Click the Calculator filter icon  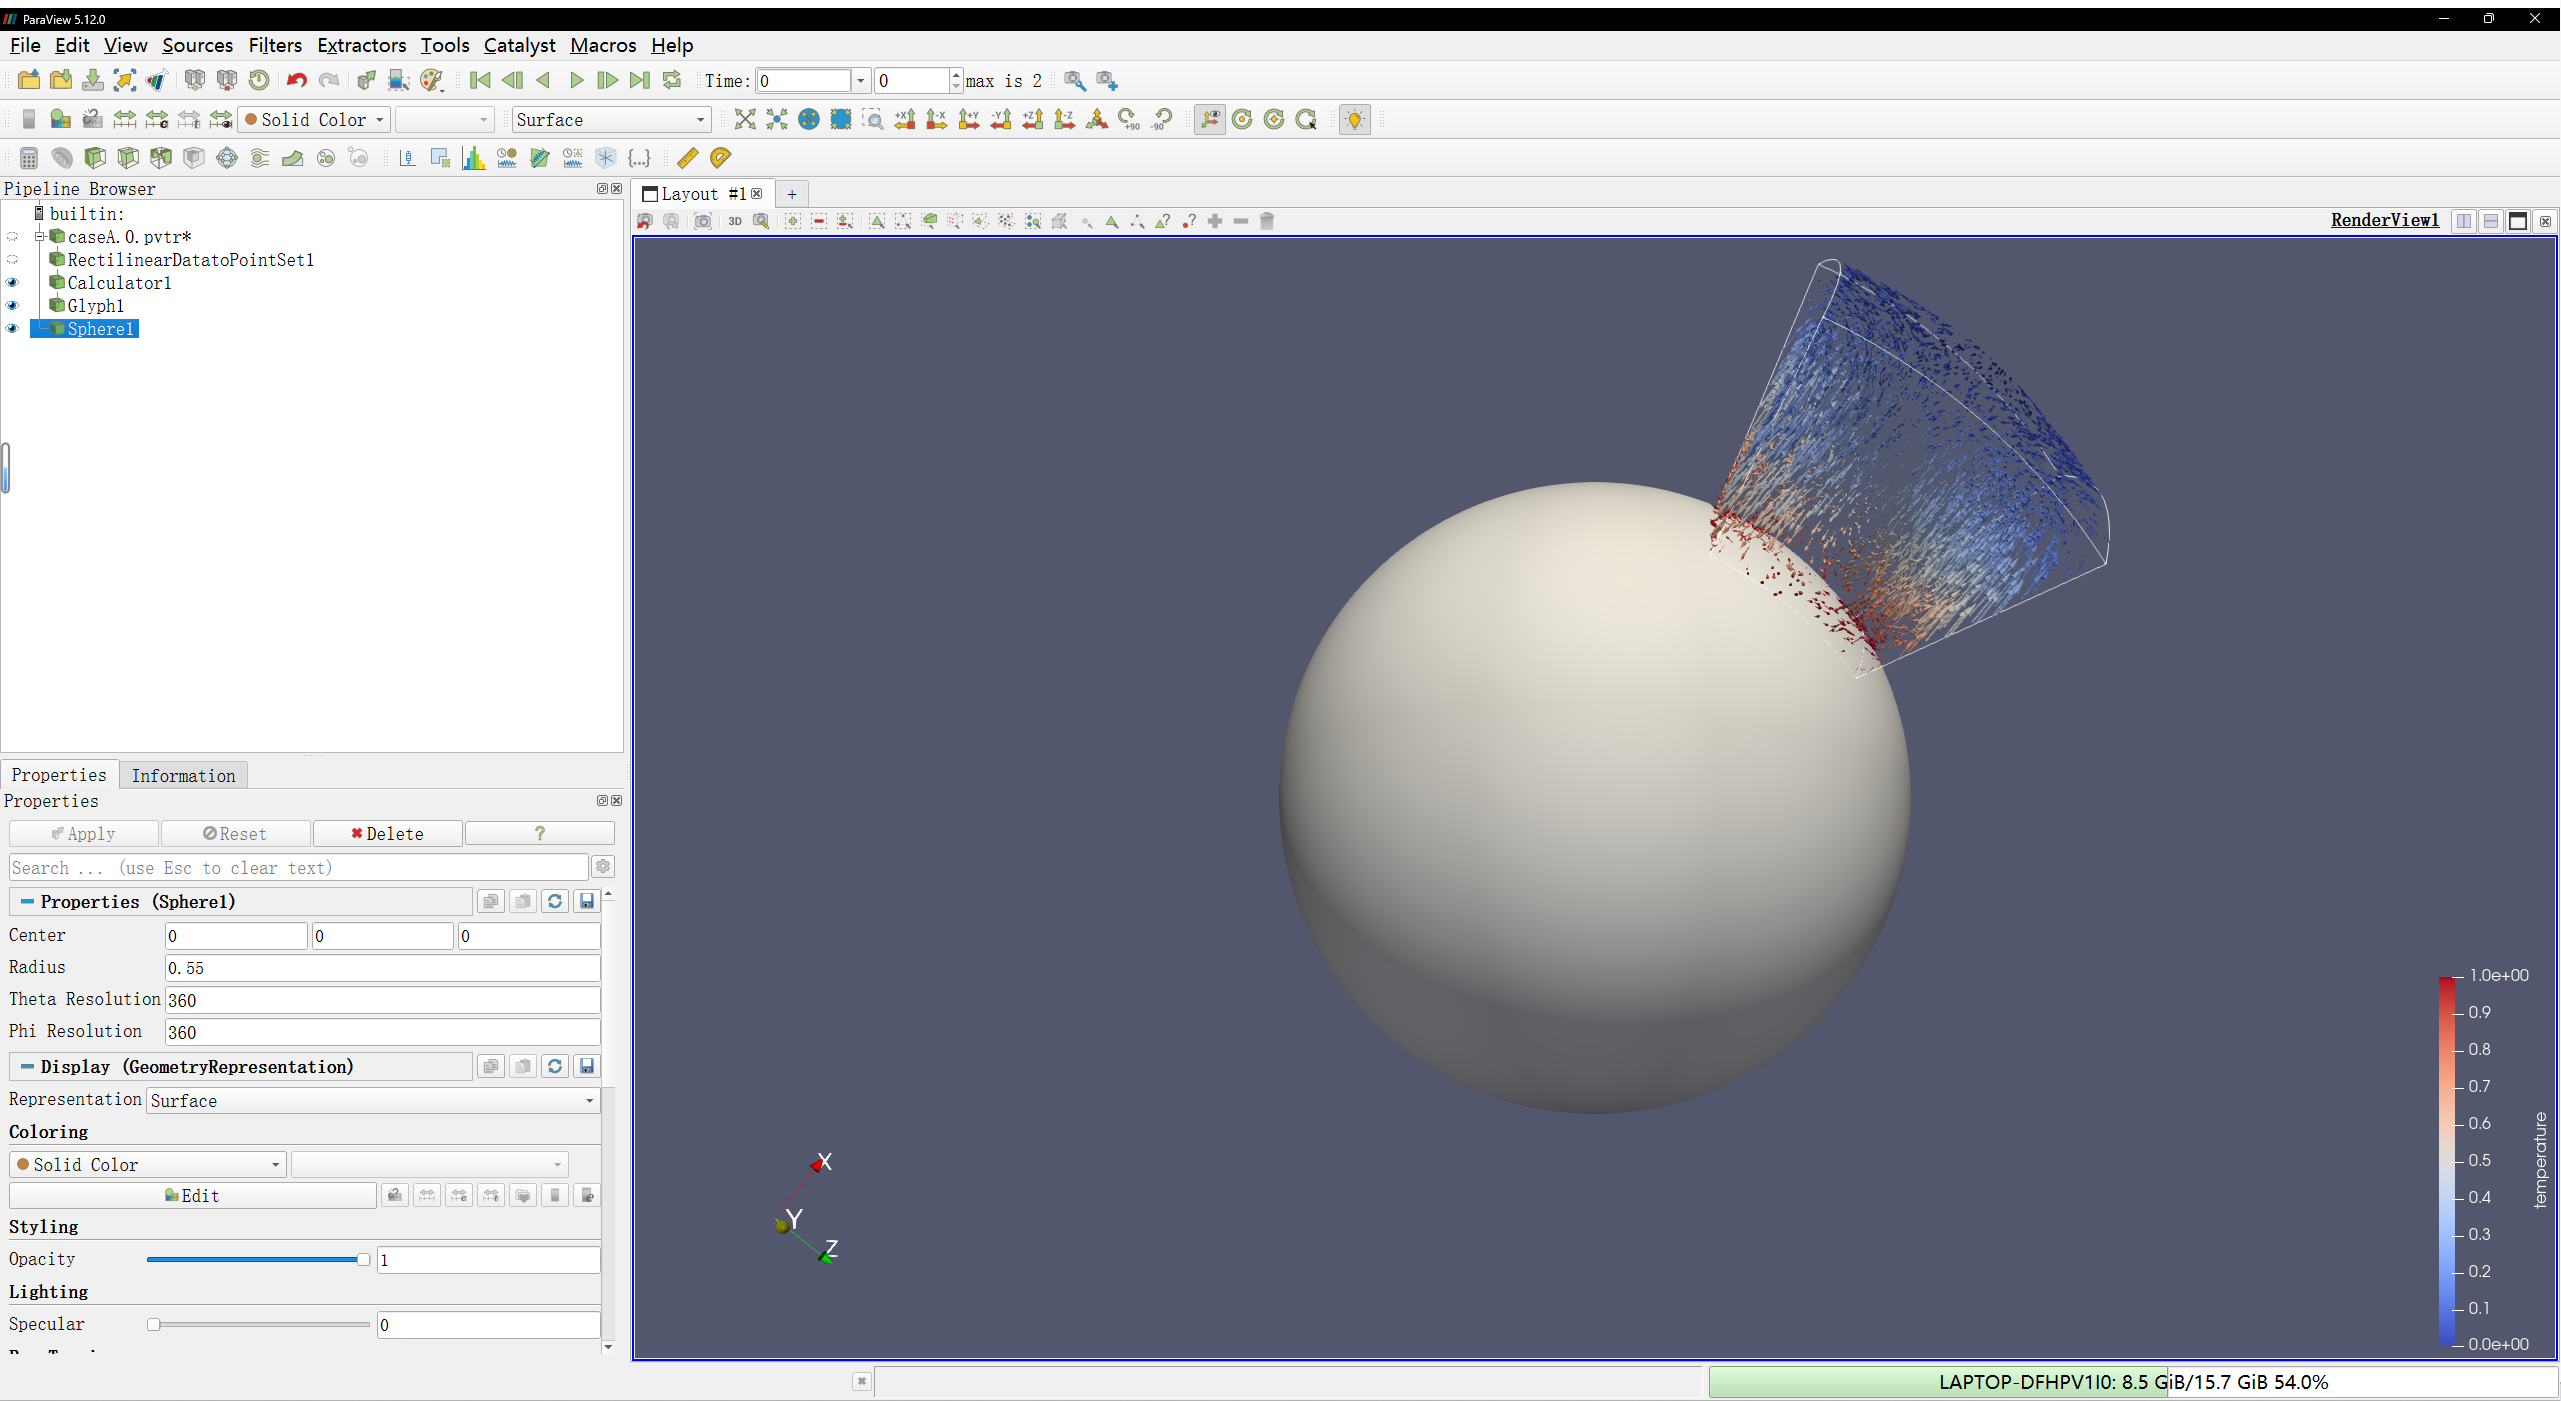28,158
